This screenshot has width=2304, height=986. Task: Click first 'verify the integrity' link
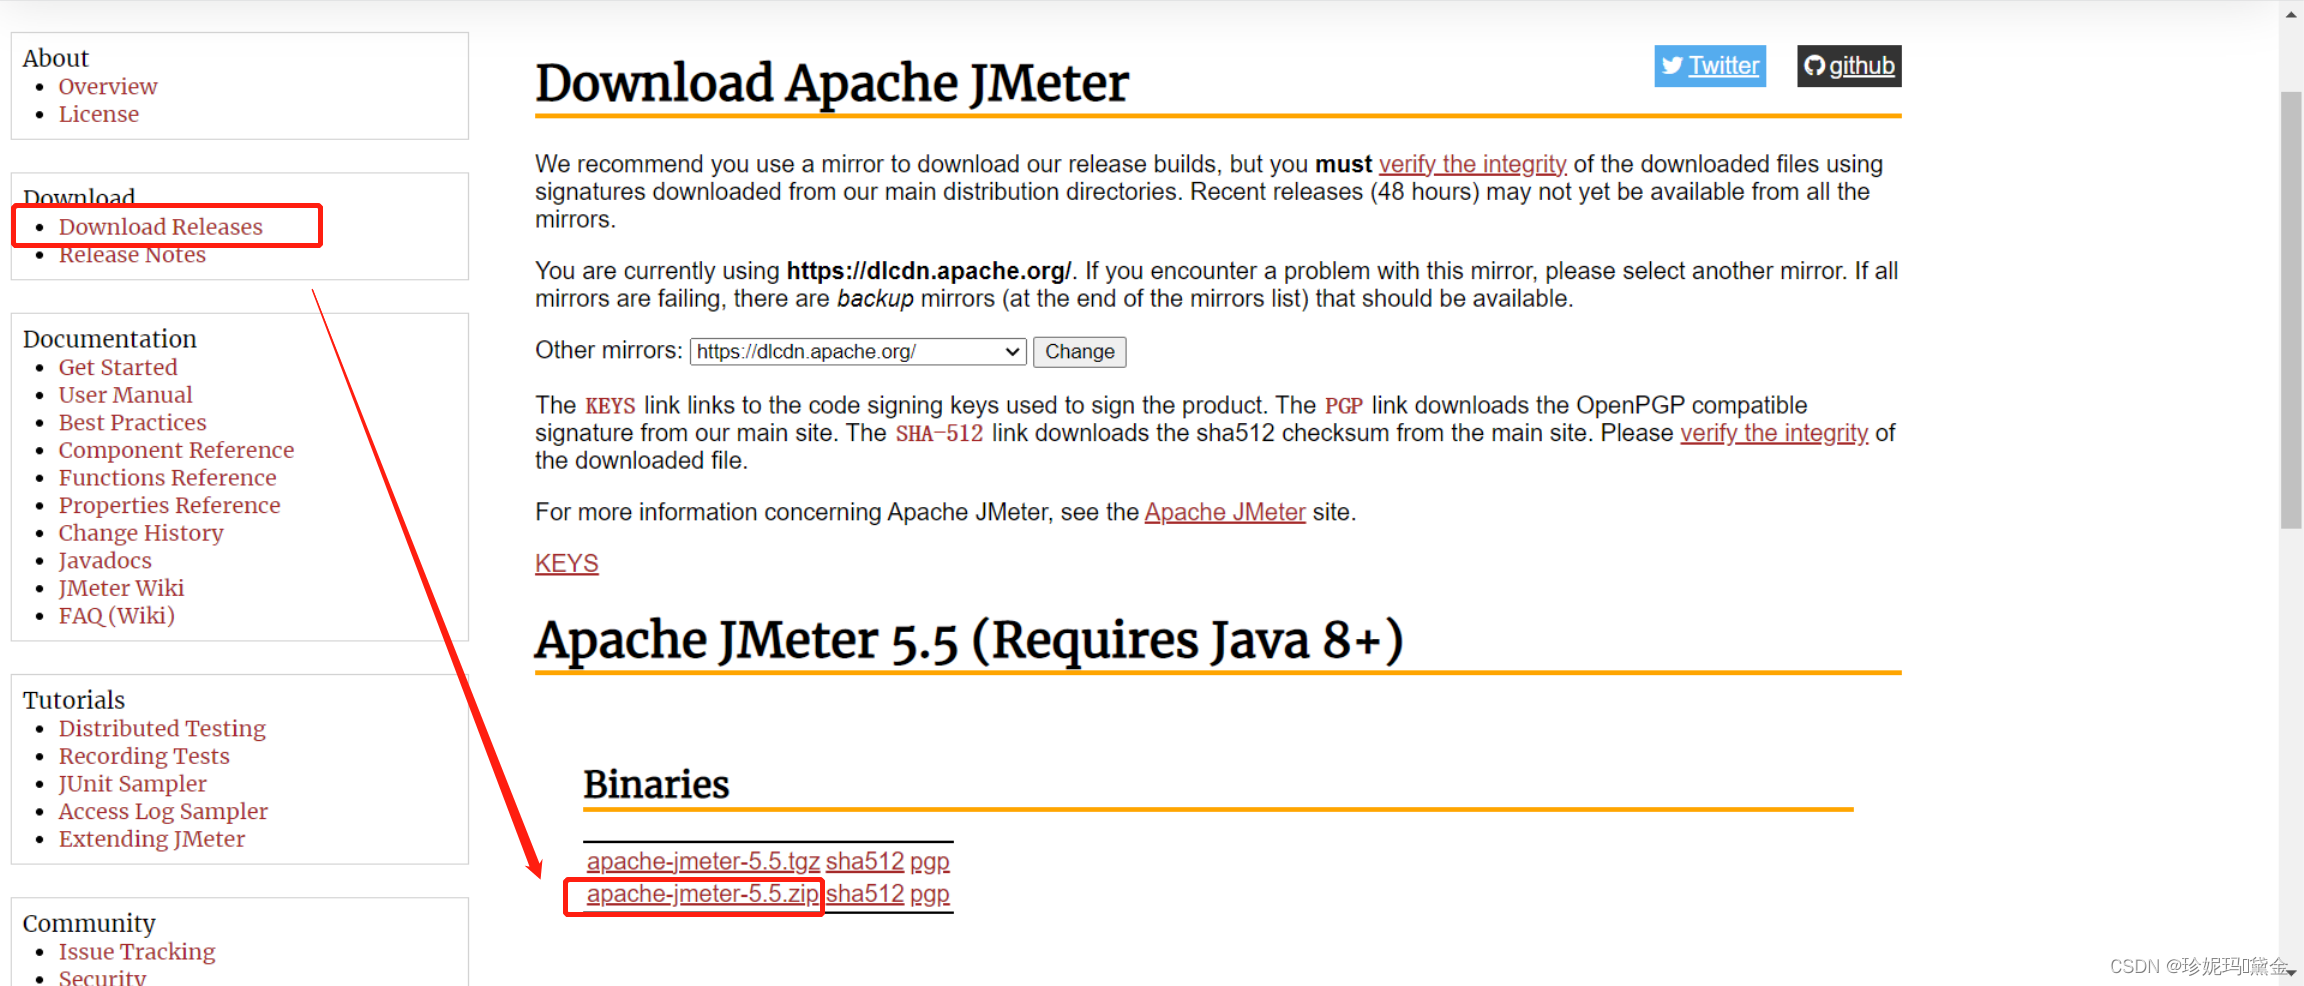click(1472, 164)
